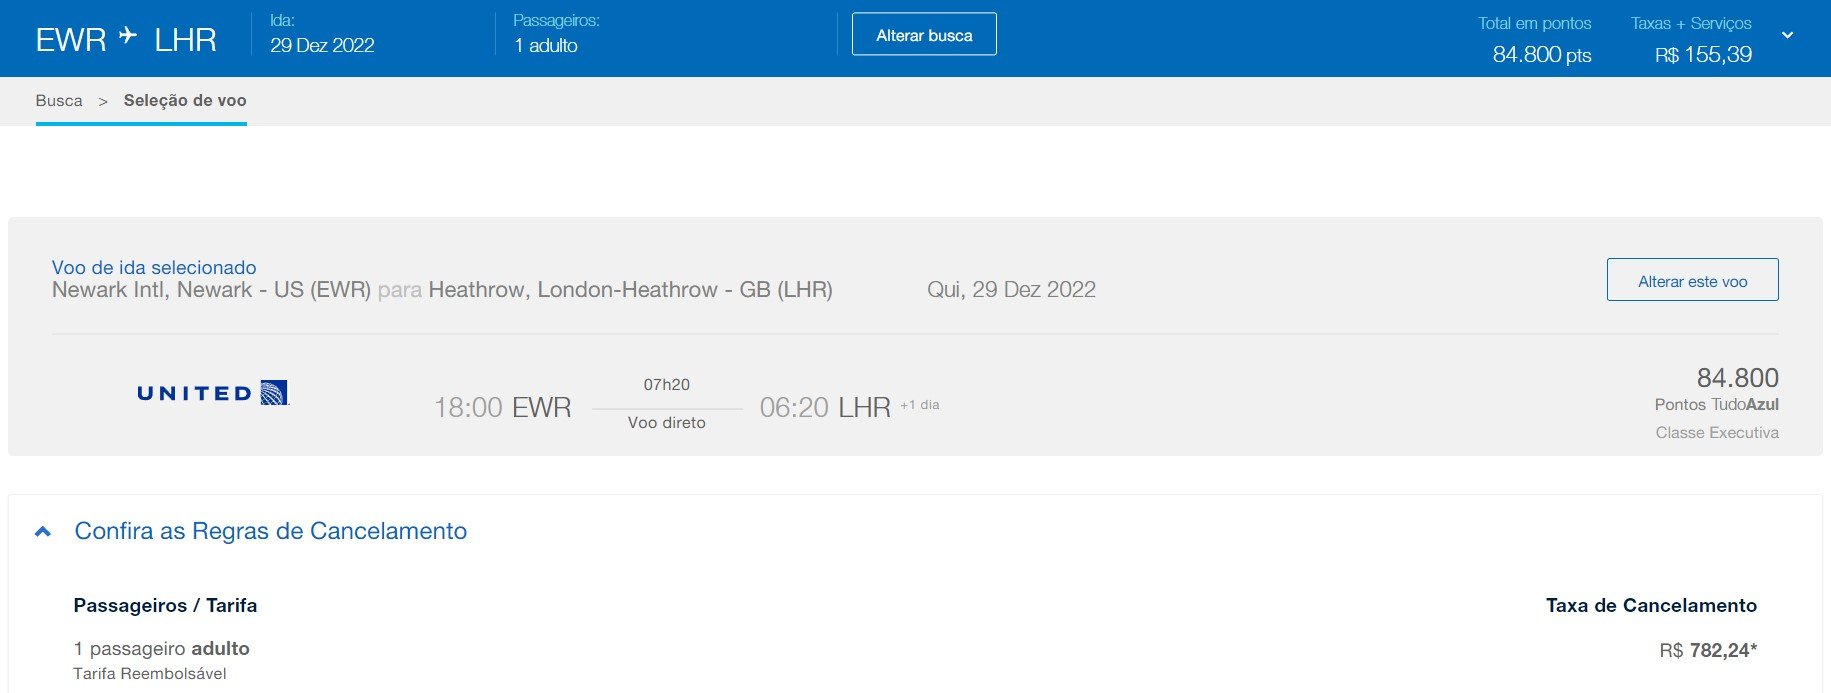Click the airplane icon between EWR and LHR

128,36
